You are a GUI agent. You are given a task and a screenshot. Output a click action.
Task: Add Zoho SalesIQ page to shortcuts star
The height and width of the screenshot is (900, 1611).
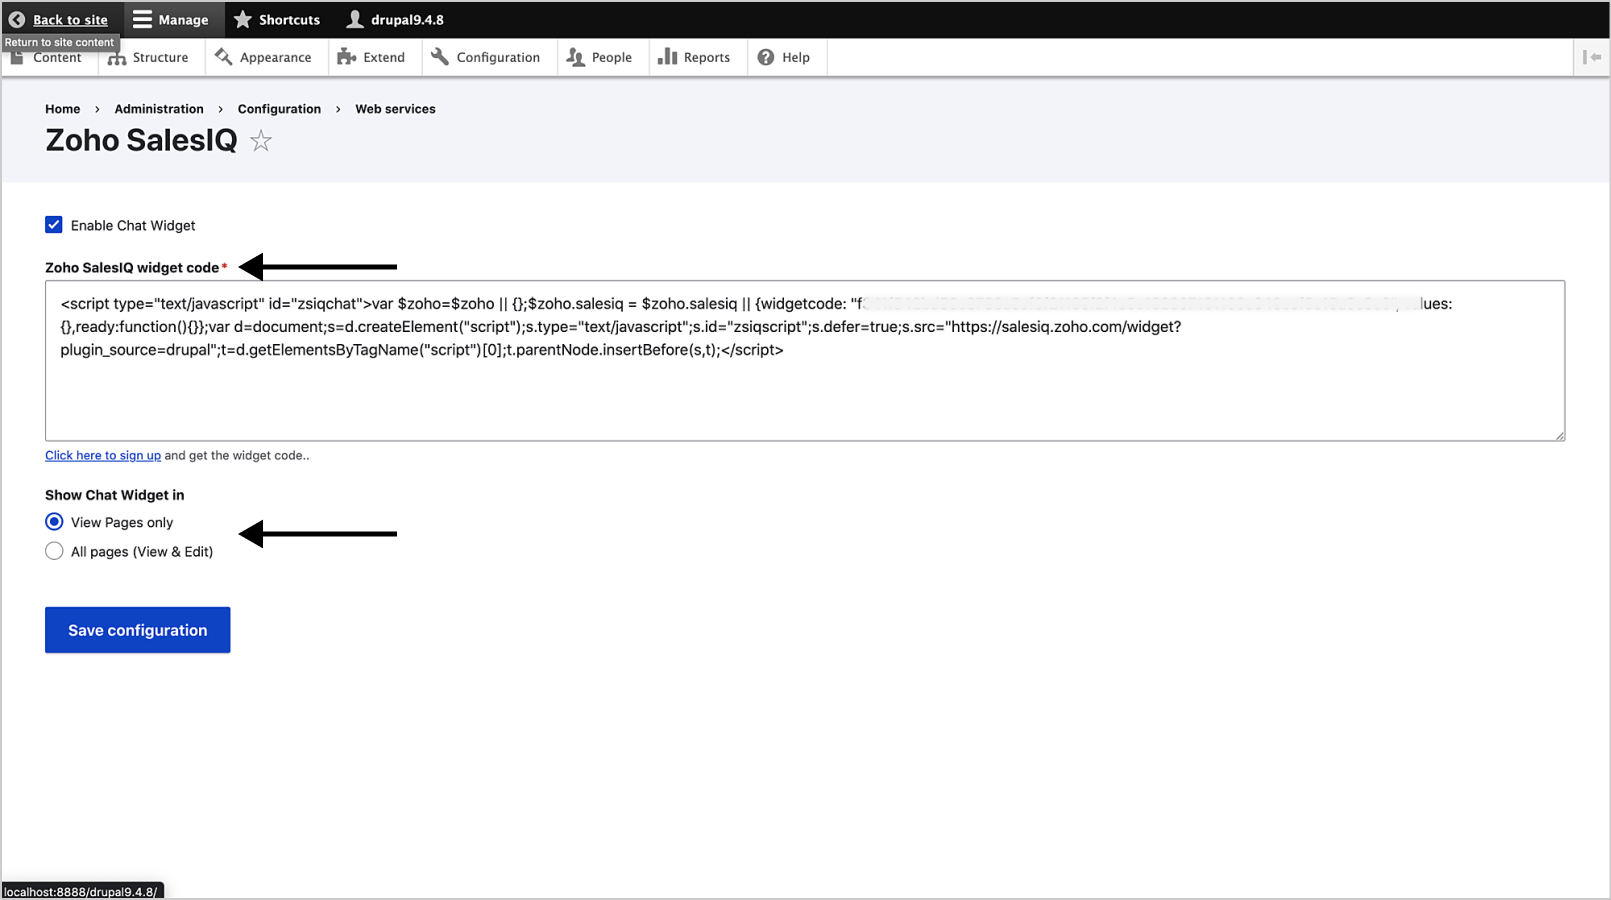point(261,141)
